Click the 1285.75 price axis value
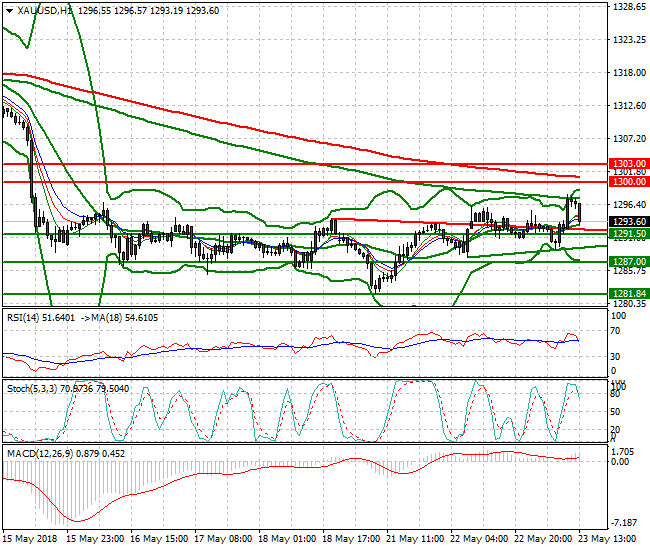This screenshot has width=650, height=550. 629,271
